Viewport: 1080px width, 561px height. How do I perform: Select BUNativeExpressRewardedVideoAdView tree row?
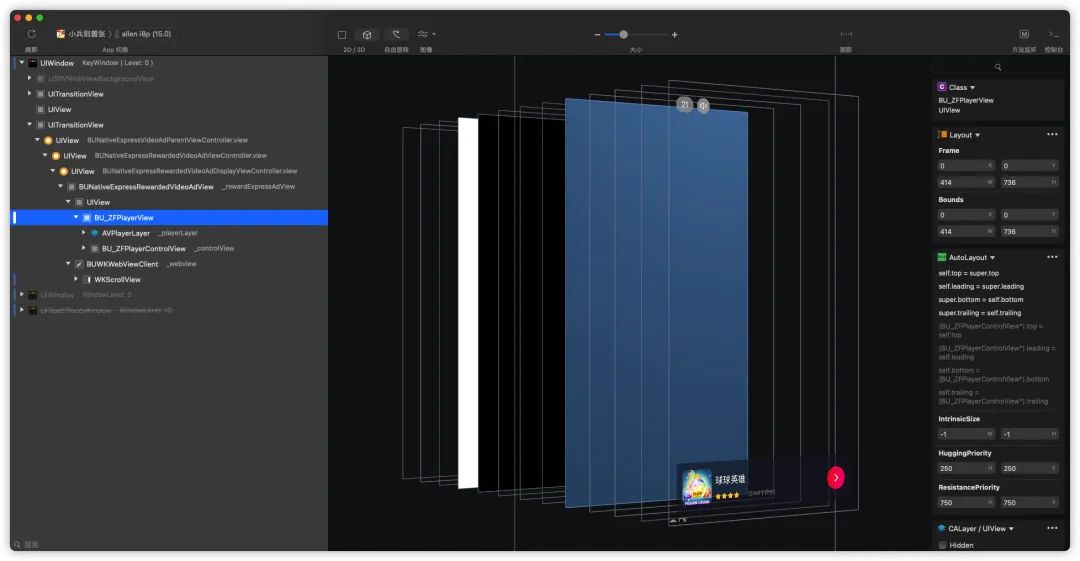169,187
